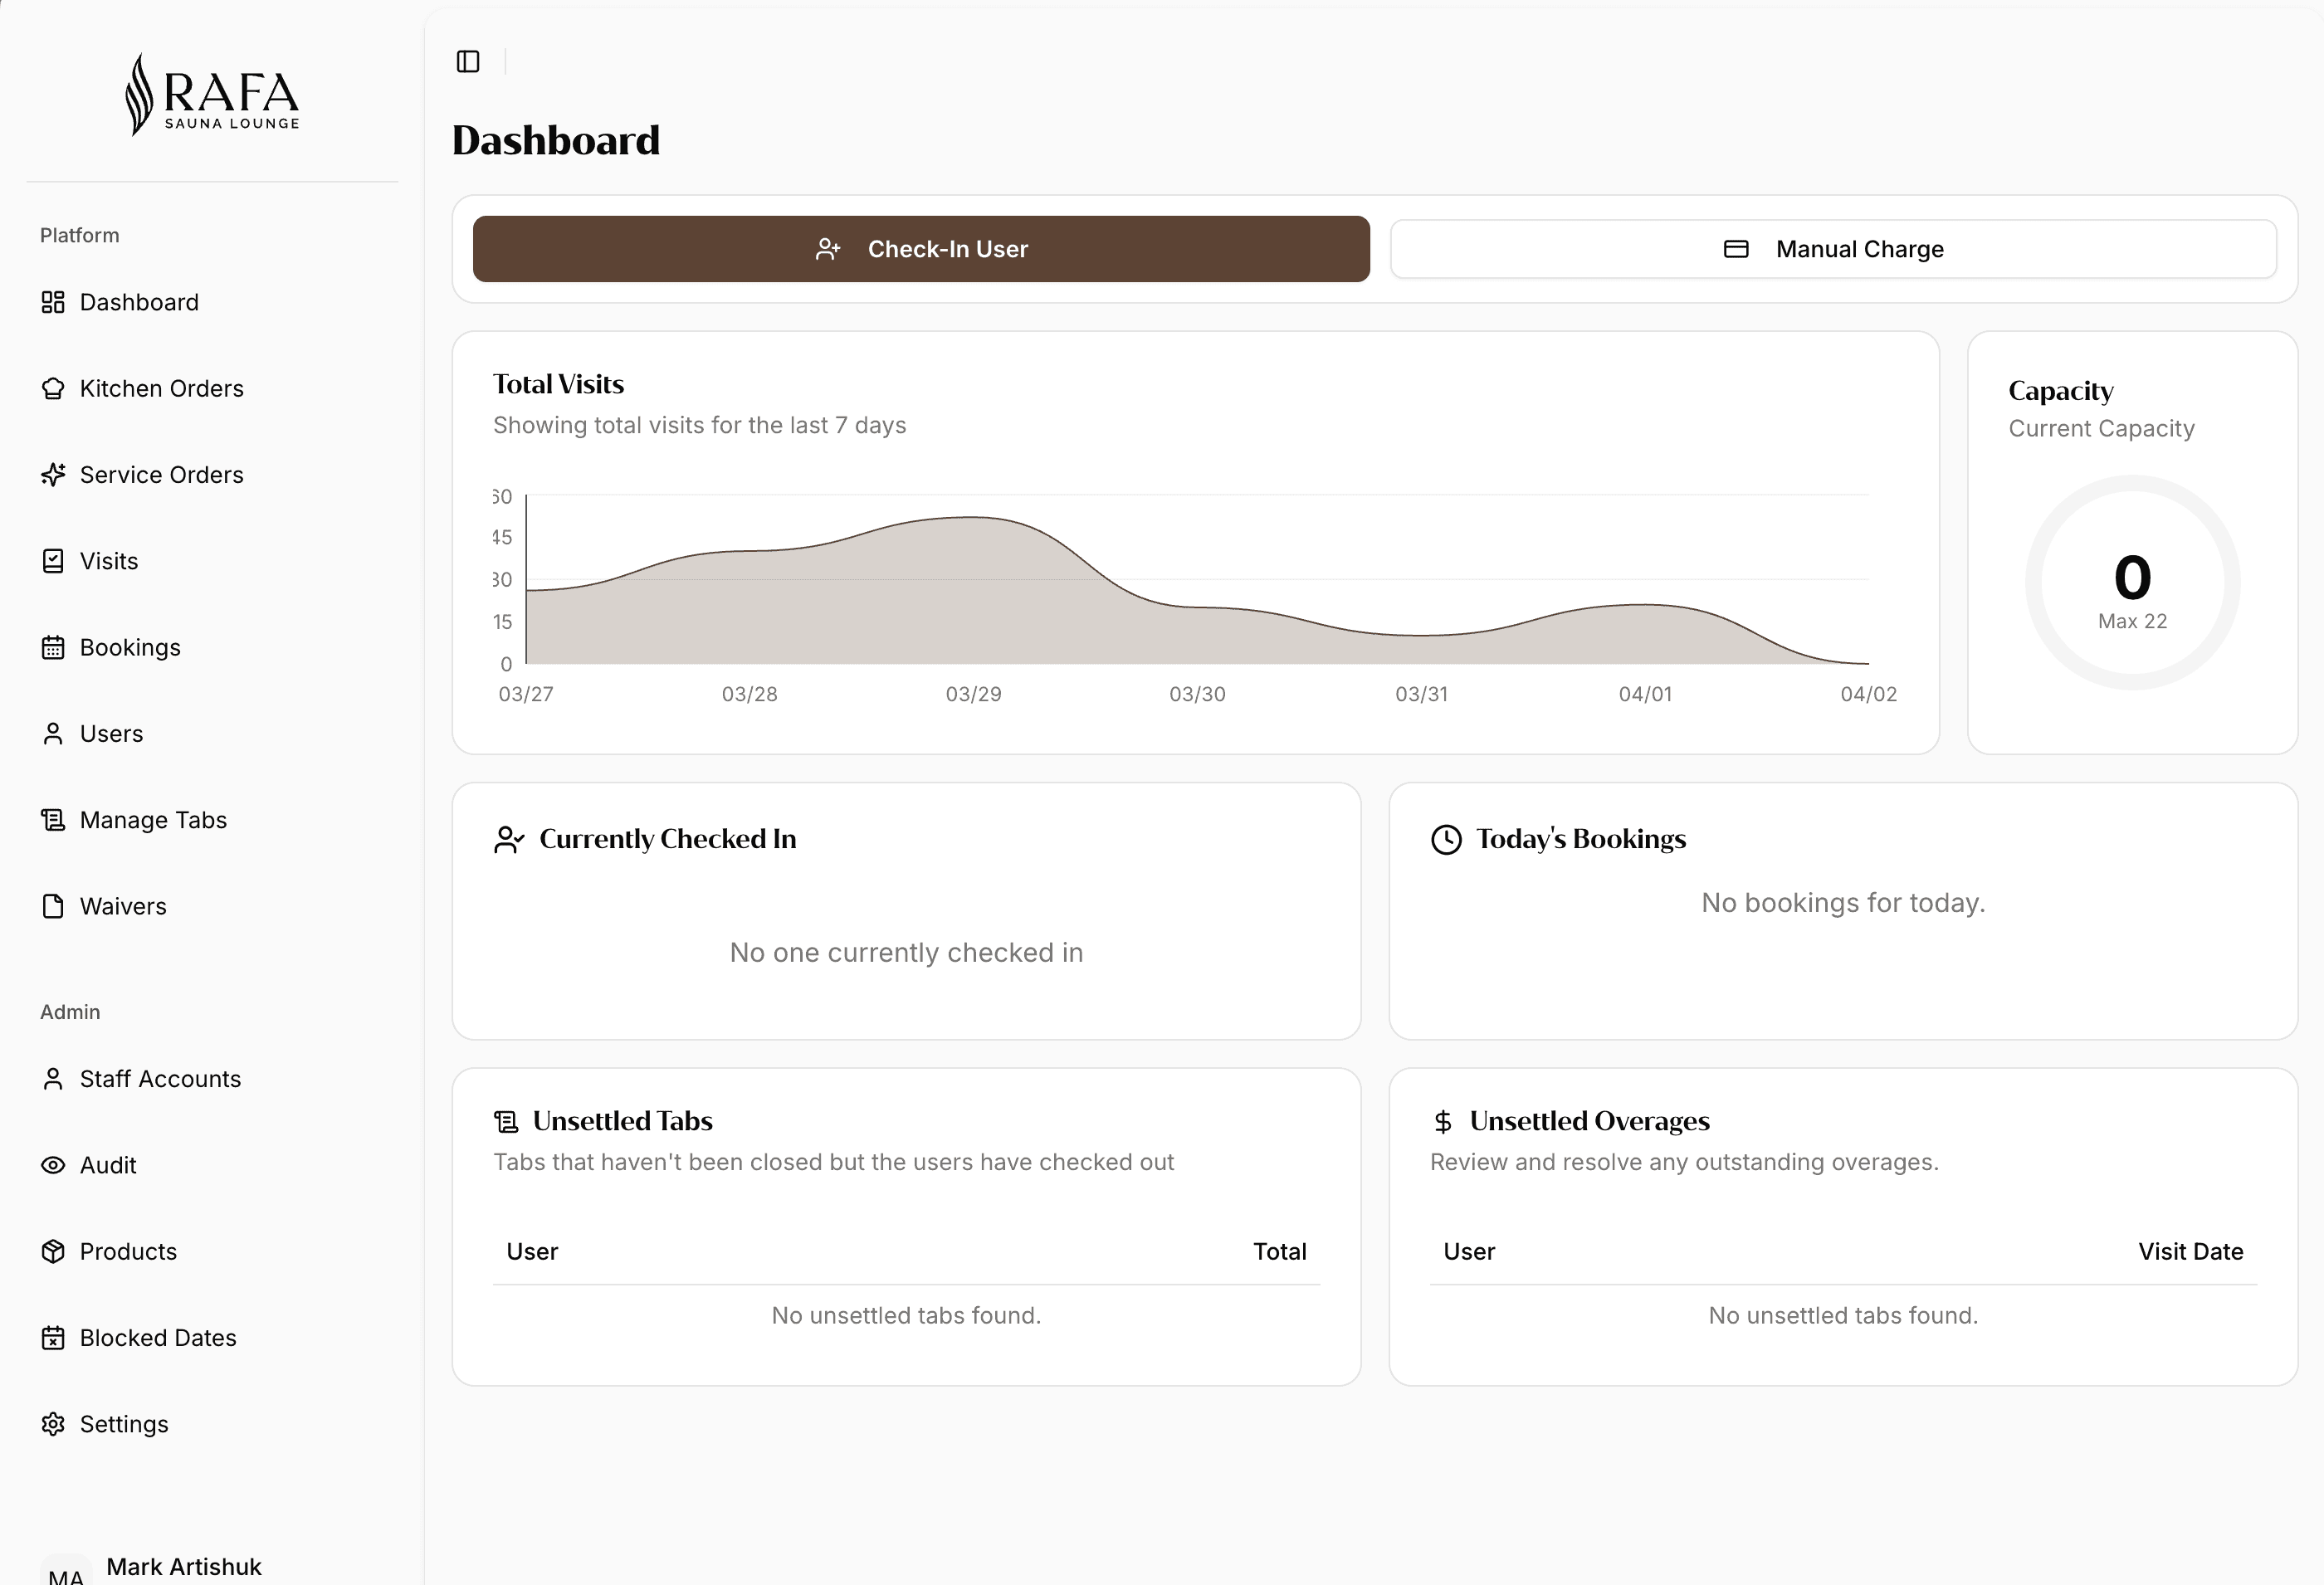This screenshot has width=2324, height=1585.
Task: Toggle the sidebar collapse control
Action: (x=467, y=61)
